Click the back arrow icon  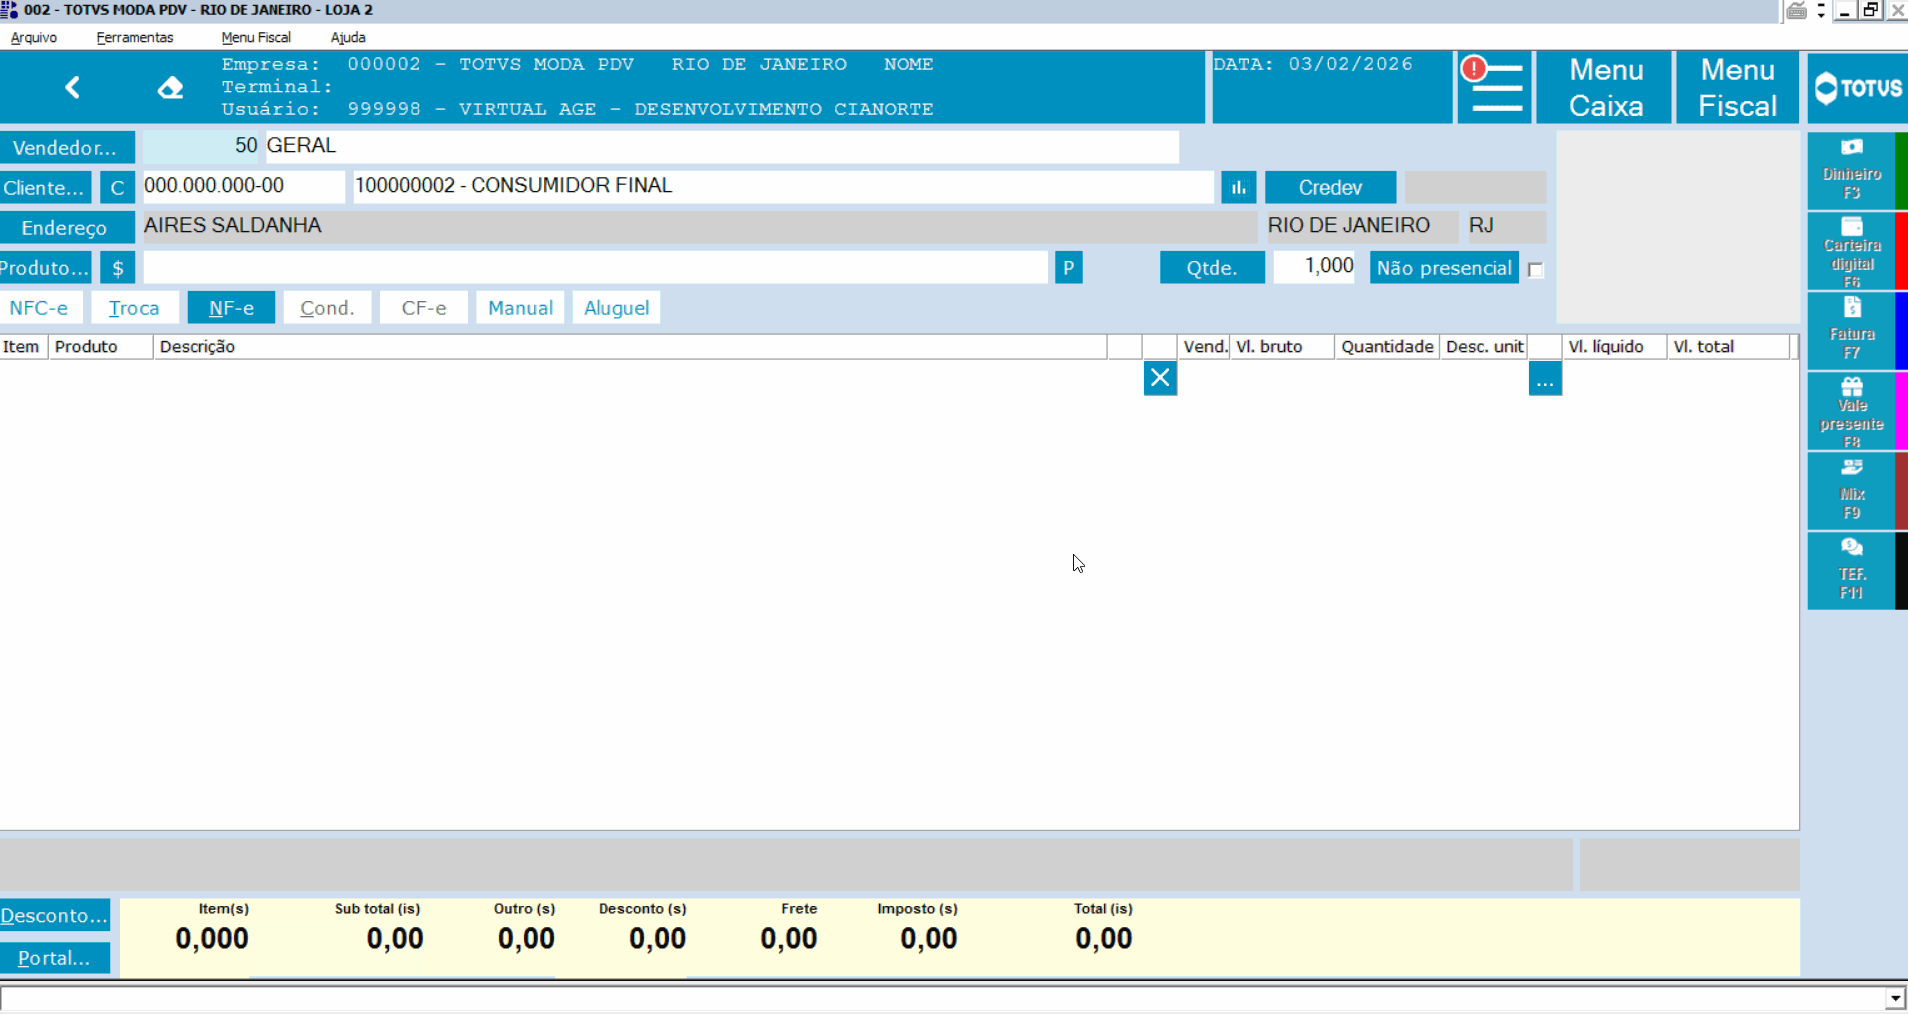[72, 87]
